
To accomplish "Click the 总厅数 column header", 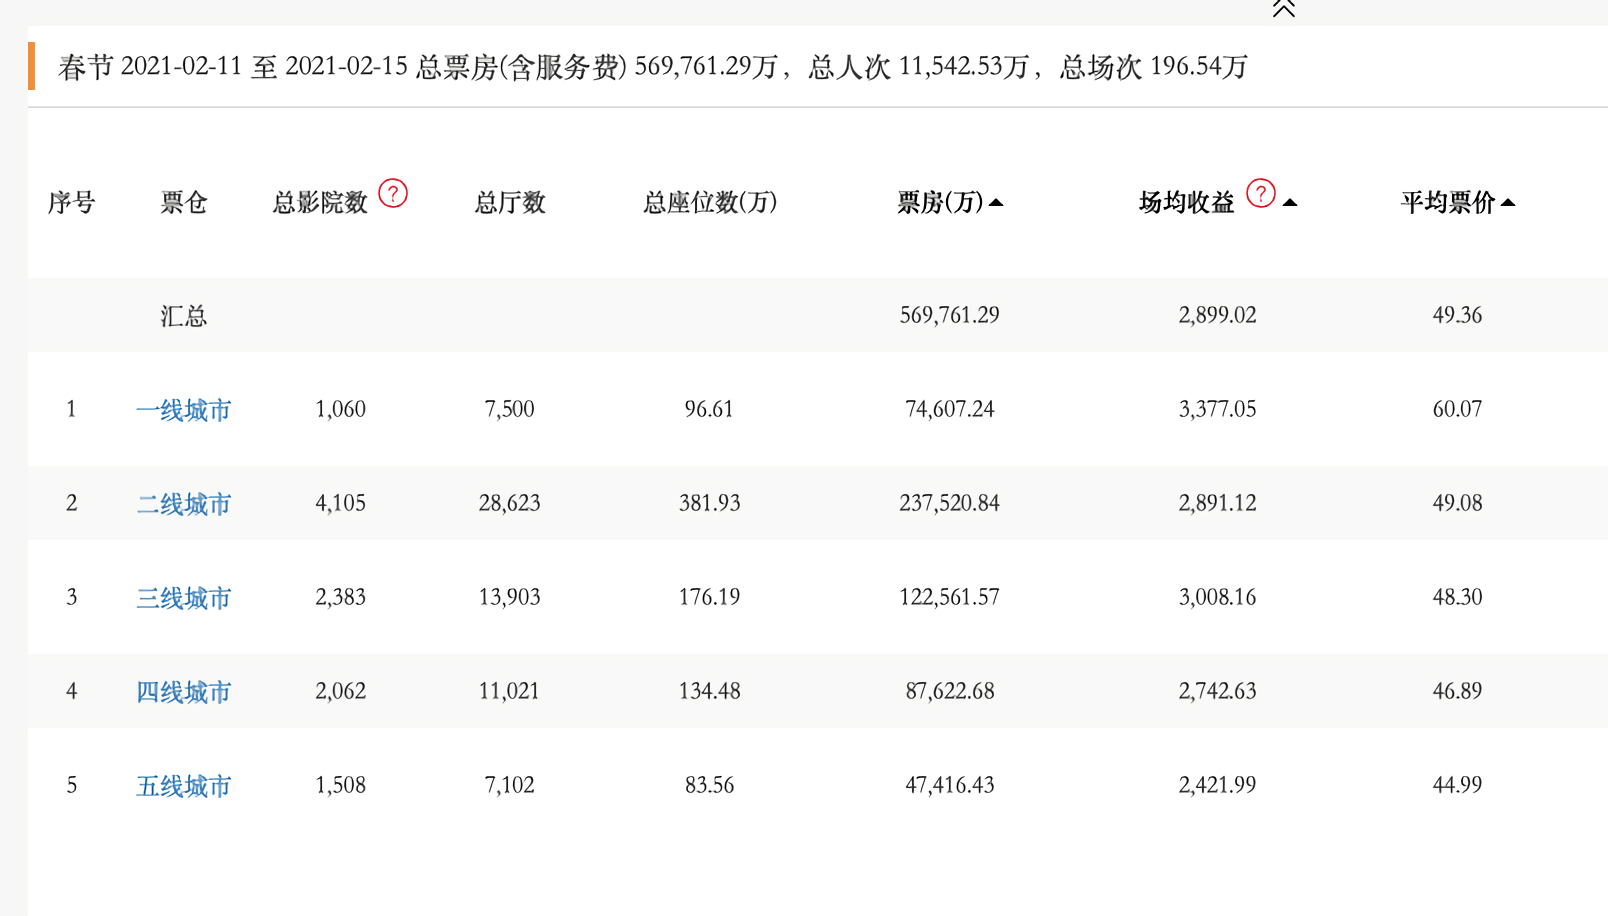I will 510,203.
